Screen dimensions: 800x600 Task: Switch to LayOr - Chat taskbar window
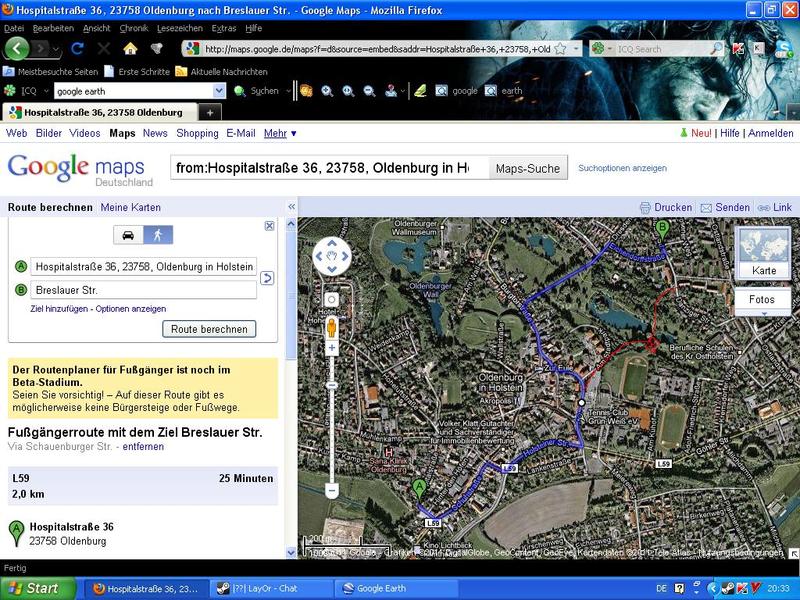point(271,588)
